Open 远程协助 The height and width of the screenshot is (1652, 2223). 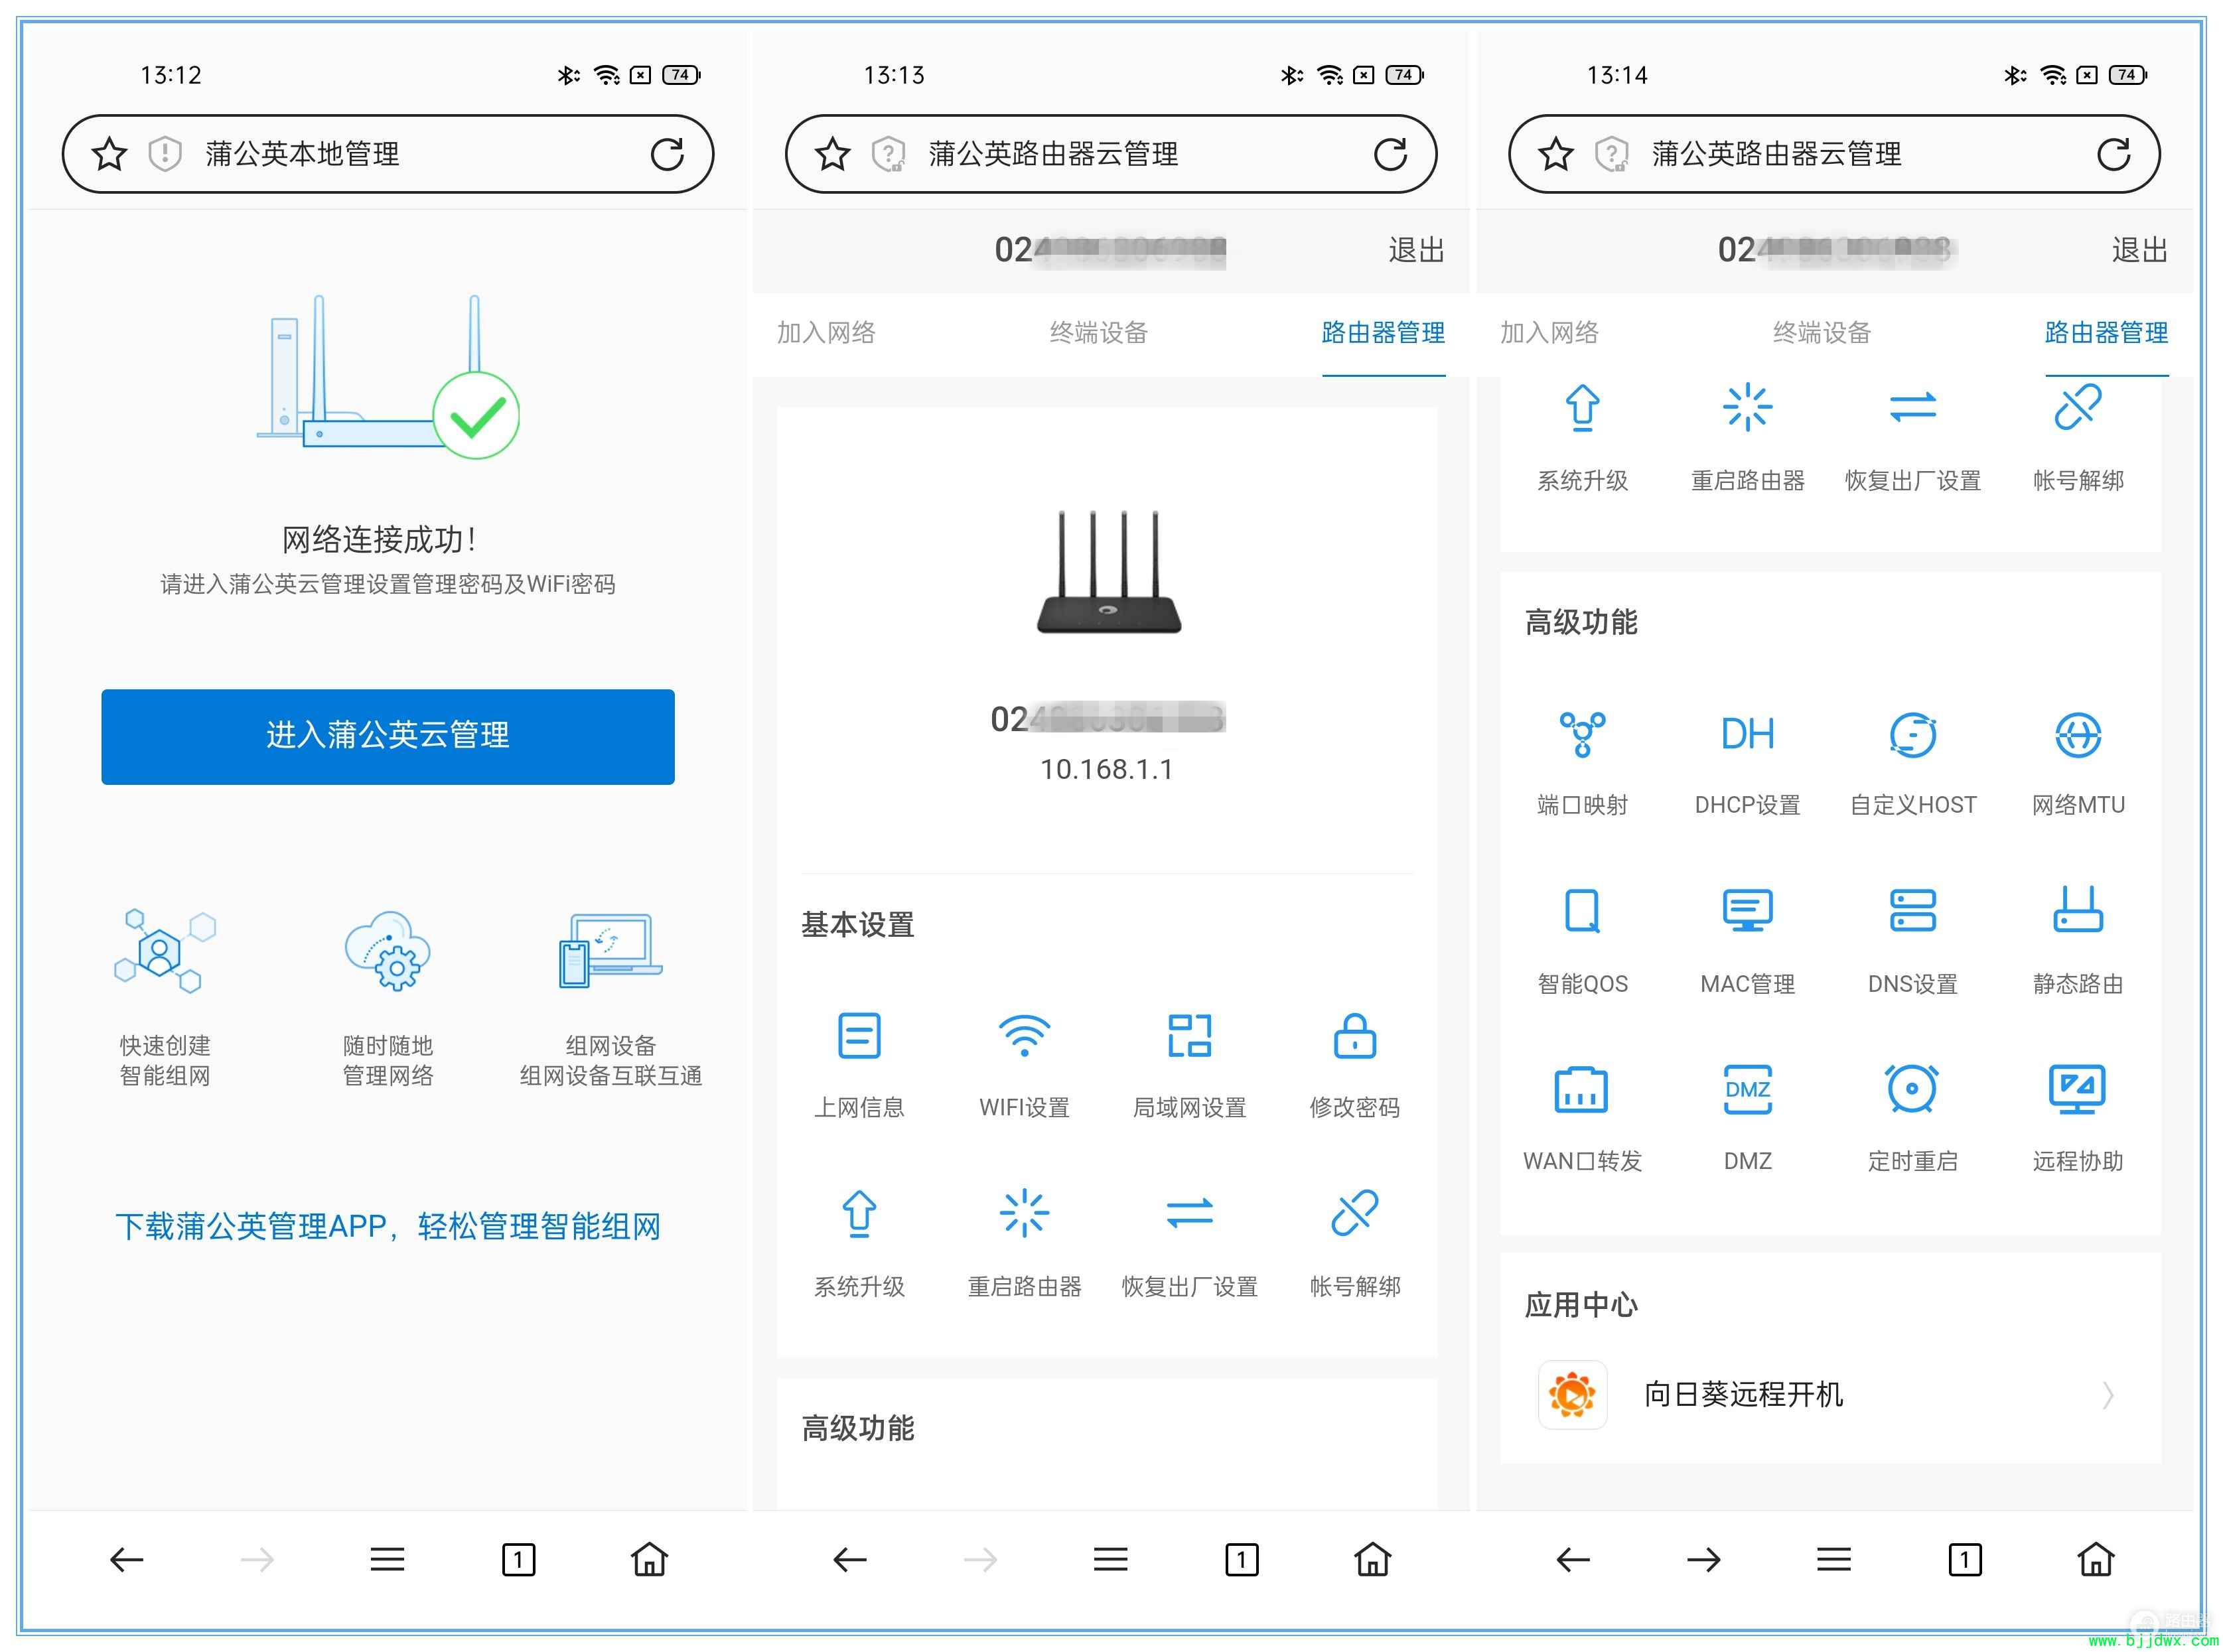(2077, 1118)
